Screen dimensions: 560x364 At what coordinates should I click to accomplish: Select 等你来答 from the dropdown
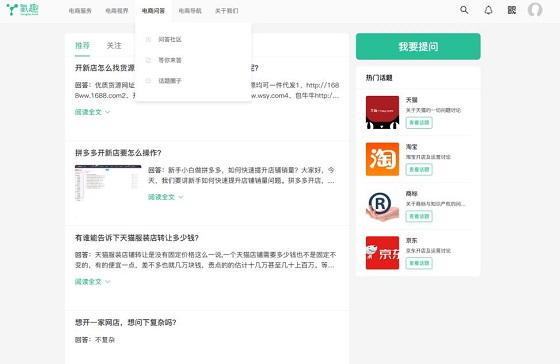click(x=170, y=60)
